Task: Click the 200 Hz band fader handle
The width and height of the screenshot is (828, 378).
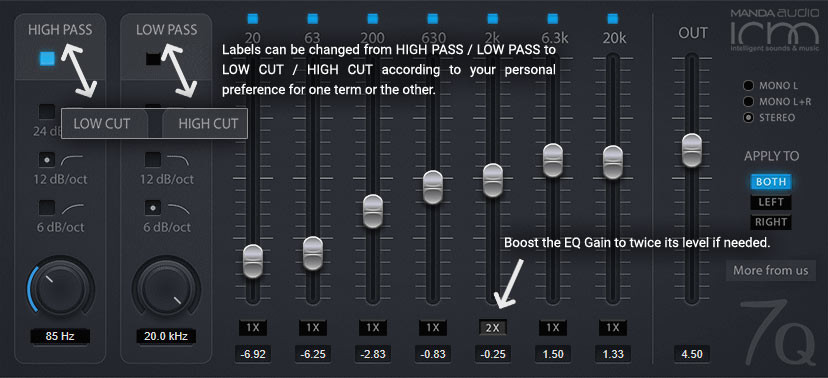Action: [x=373, y=212]
